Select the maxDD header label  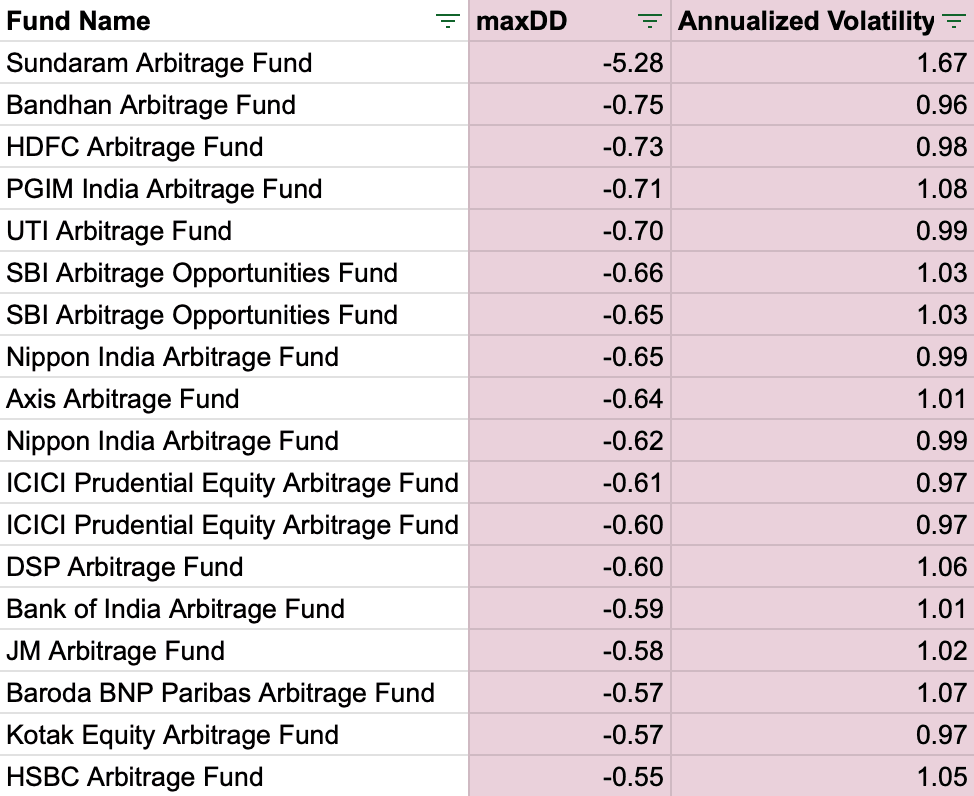(x=522, y=21)
